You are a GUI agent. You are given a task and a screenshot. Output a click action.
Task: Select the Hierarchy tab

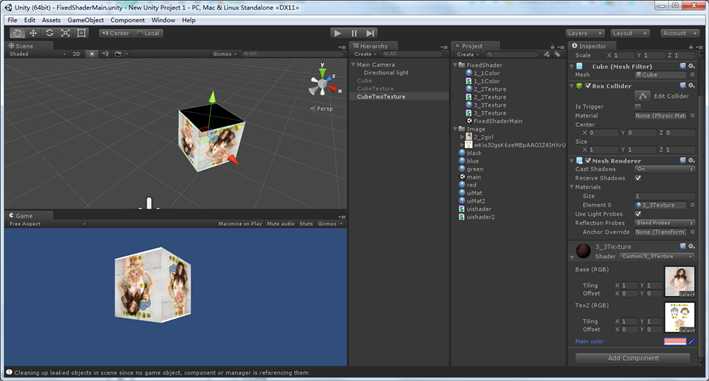point(373,46)
